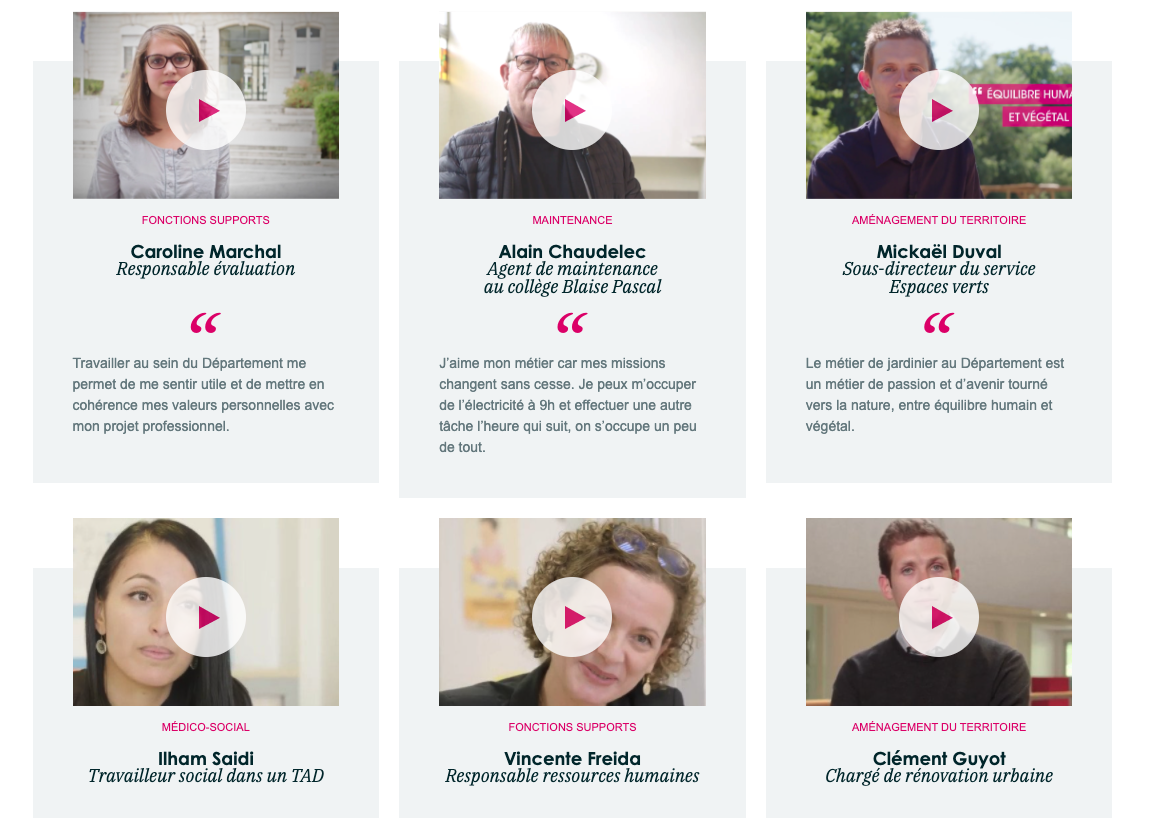
Task: Click the name Mickaël Duval
Action: 939,252
